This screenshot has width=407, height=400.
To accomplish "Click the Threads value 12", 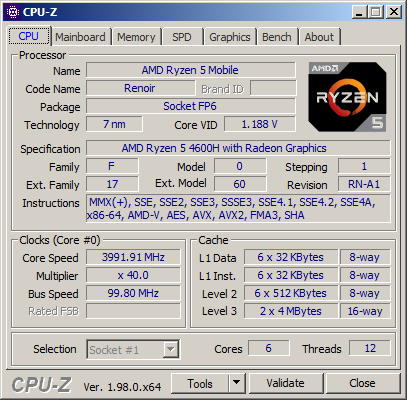I will coord(370,348).
